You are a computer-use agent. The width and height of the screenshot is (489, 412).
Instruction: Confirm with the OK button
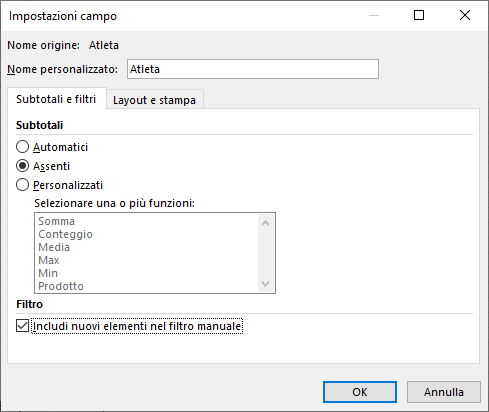360,392
